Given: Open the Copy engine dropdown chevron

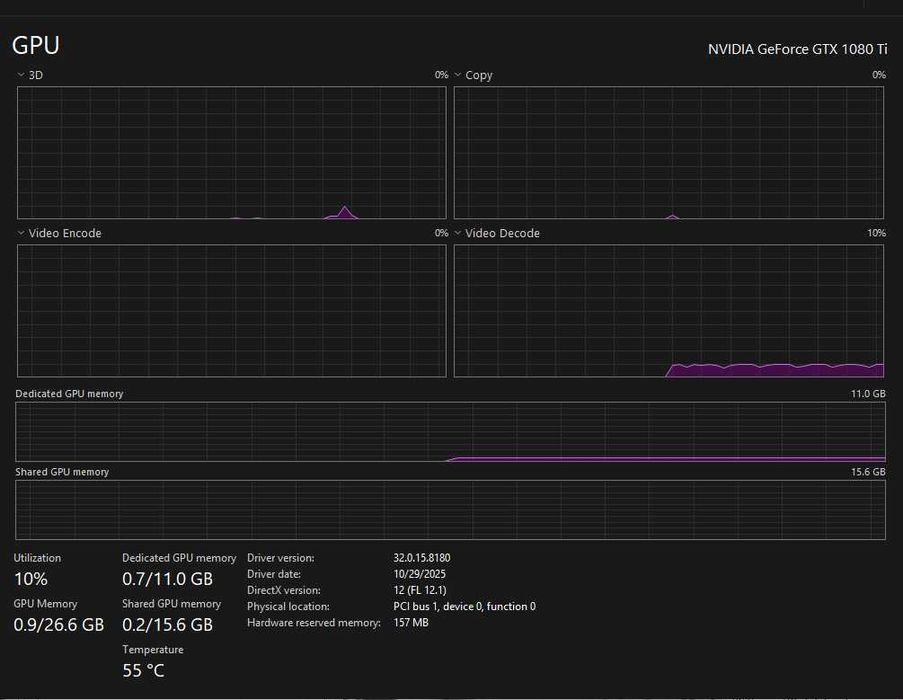Looking at the screenshot, I should pos(458,75).
